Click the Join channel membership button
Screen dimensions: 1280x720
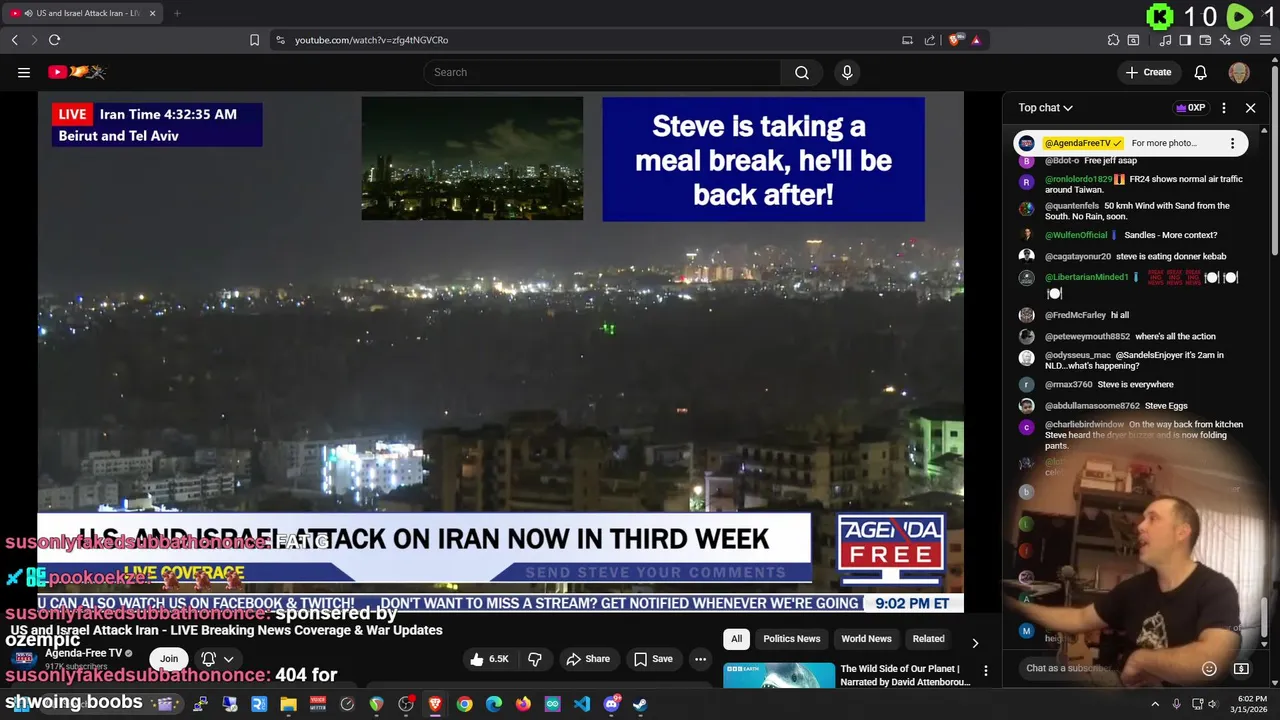tap(169, 659)
